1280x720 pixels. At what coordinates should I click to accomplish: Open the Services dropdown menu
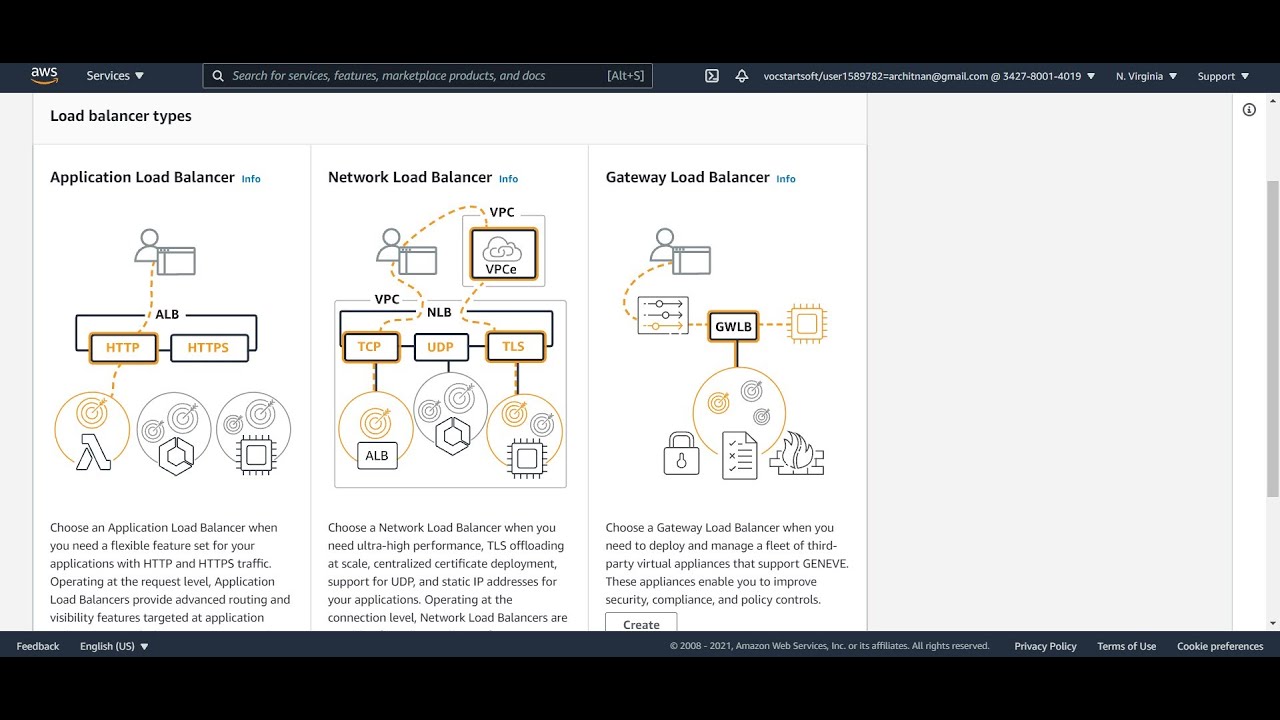pyautogui.click(x=115, y=76)
